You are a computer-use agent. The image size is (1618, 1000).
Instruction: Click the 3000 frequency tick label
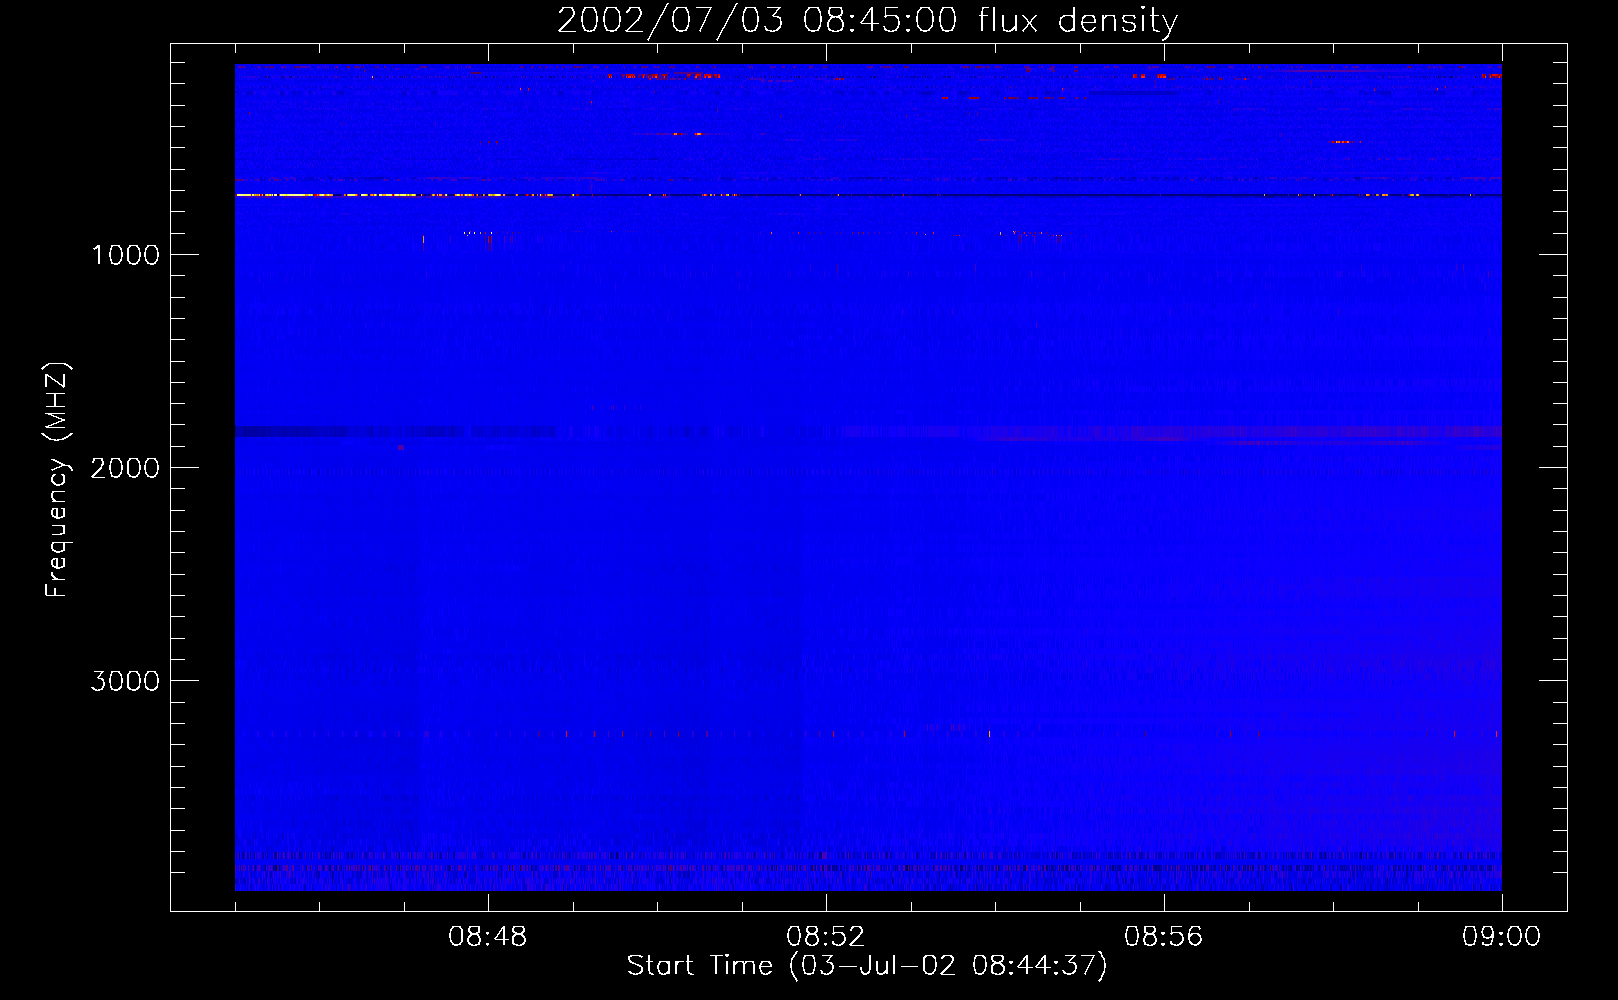pos(125,681)
